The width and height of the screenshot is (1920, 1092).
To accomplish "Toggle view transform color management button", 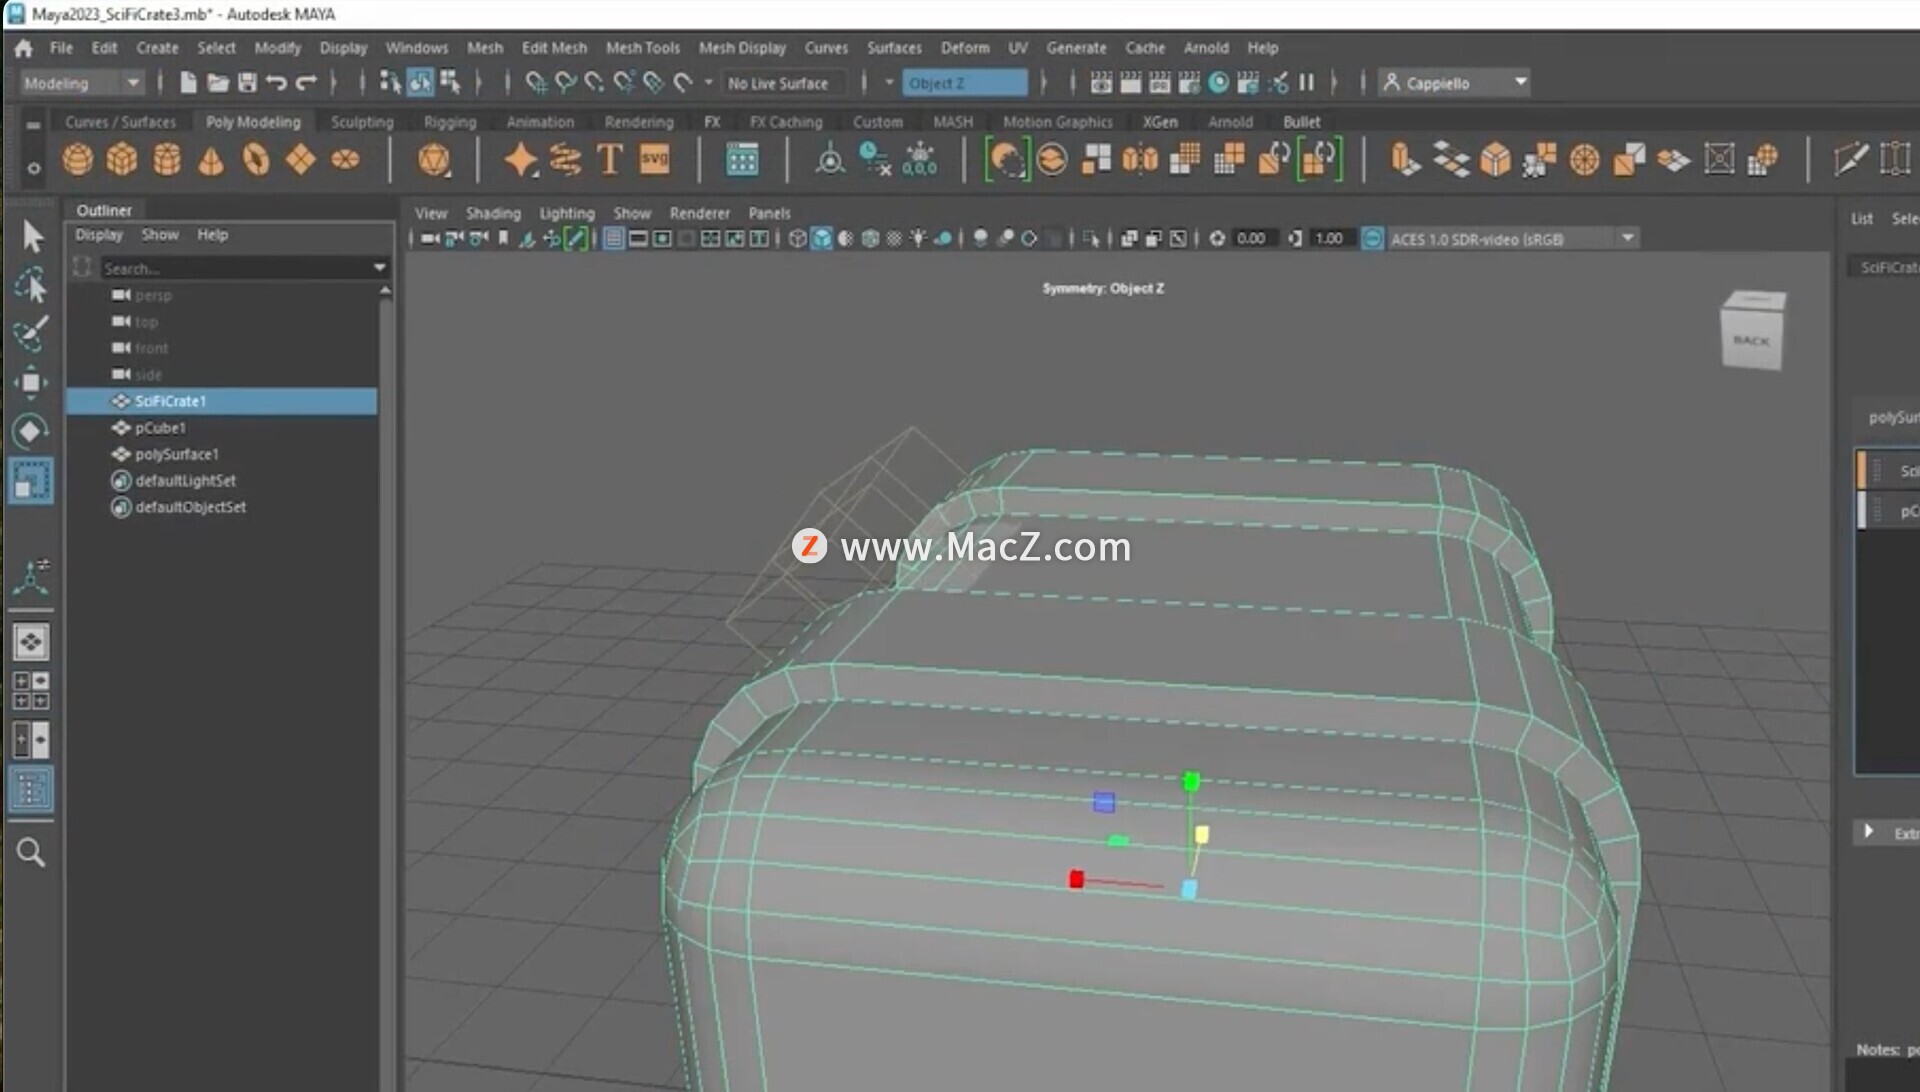I will 1372,239.
